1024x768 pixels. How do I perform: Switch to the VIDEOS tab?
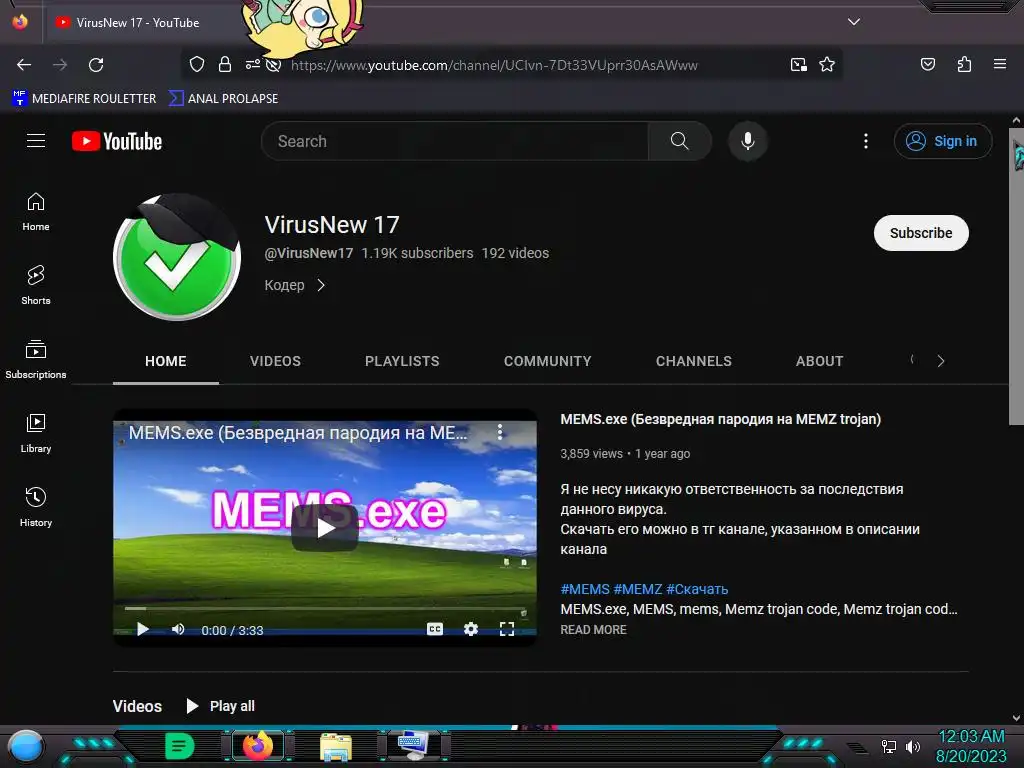pos(276,361)
